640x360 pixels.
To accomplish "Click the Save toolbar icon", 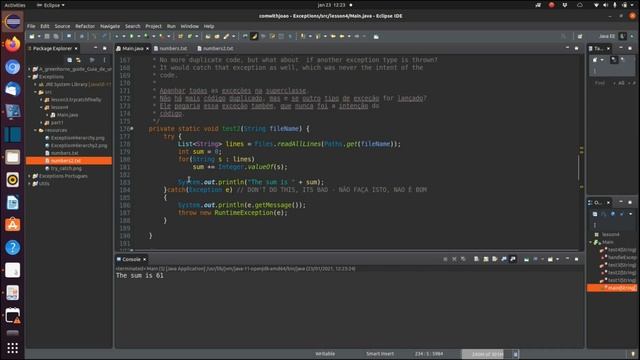I will pos(47,36).
